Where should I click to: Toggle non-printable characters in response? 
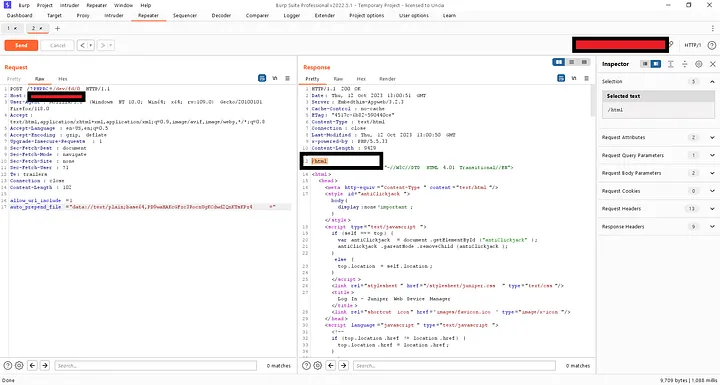574,79
